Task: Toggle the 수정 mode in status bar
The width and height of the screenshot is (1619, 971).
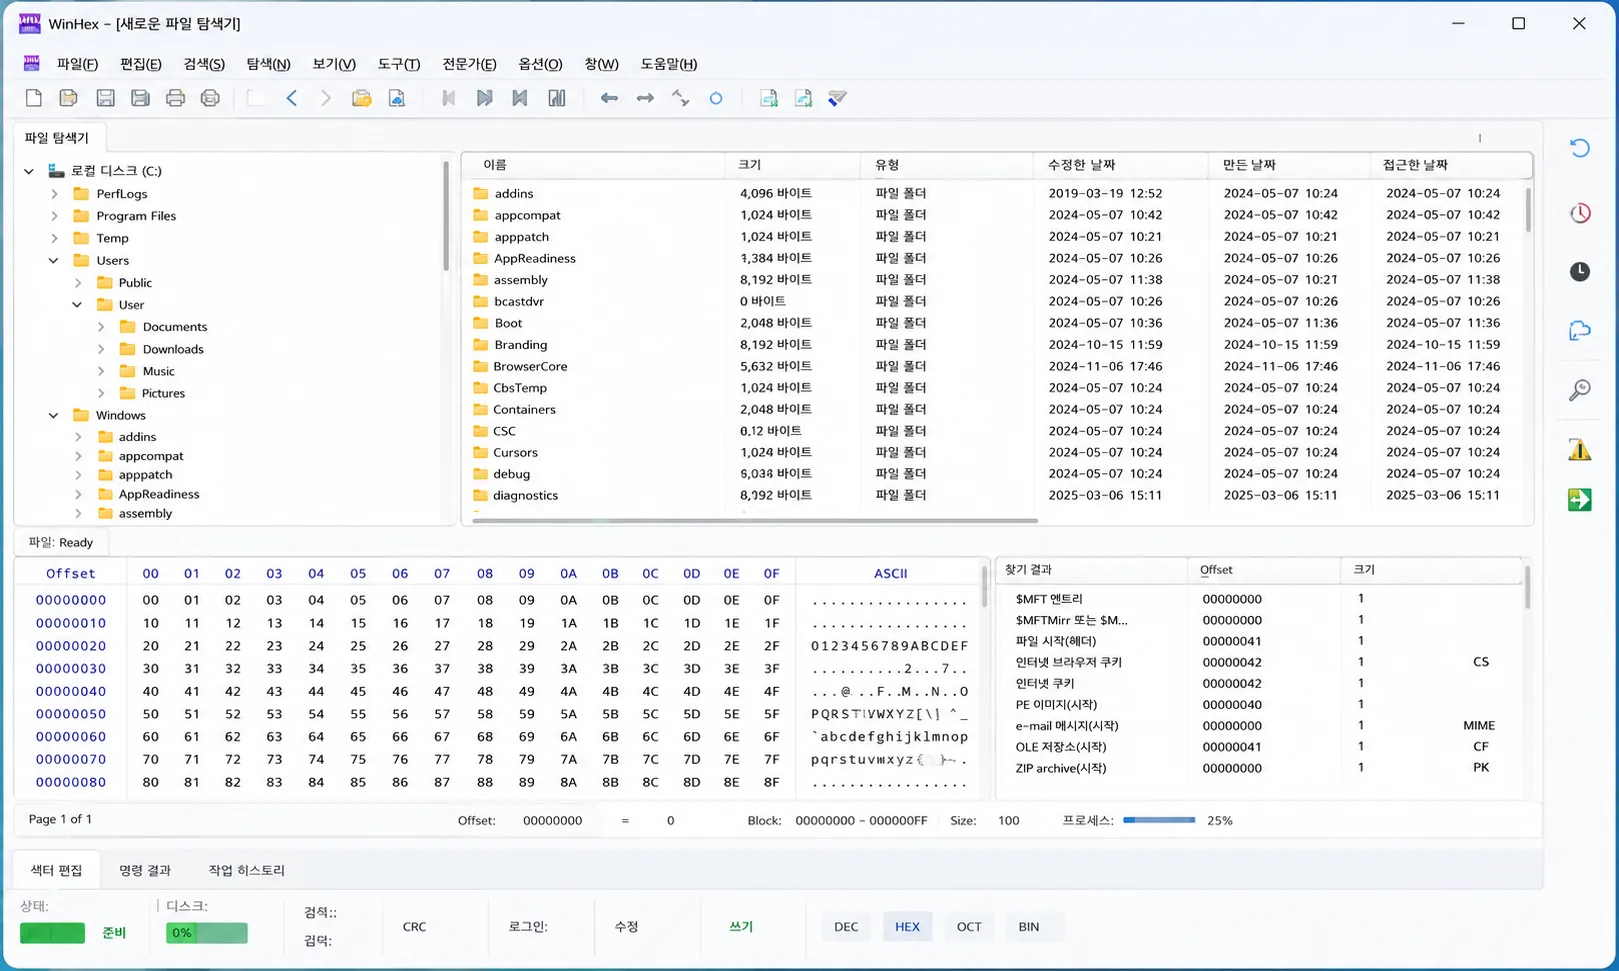Action: click(x=626, y=927)
